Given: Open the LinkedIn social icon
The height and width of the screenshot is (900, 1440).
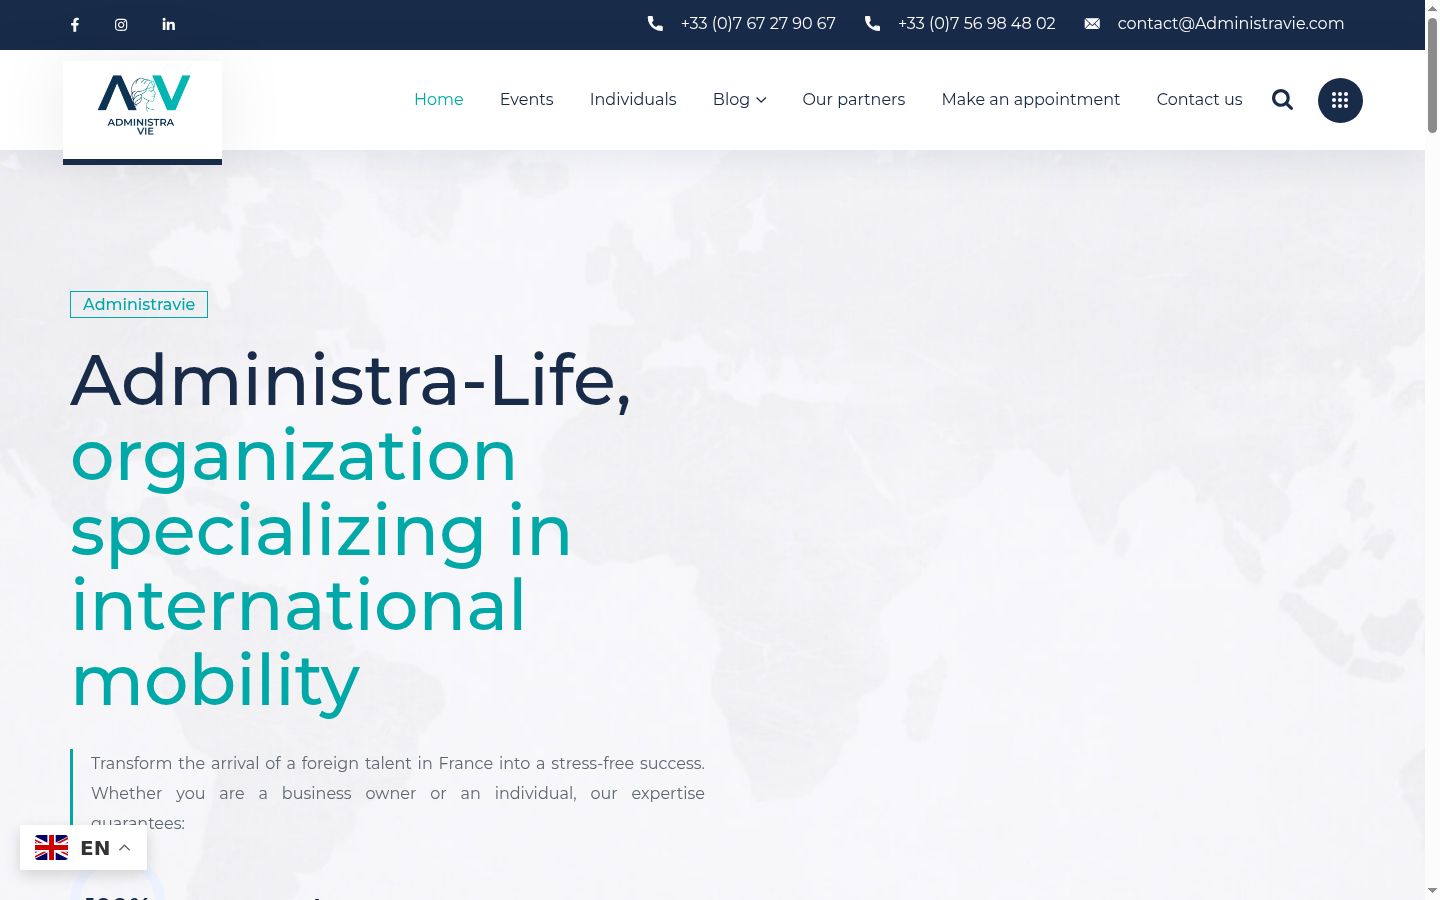Looking at the screenshot, I should pos(169,25).
